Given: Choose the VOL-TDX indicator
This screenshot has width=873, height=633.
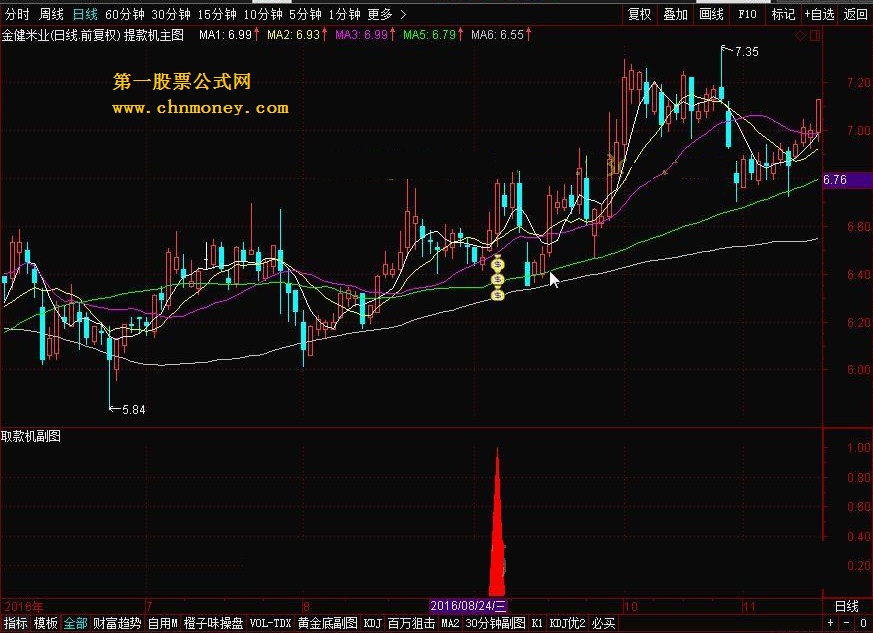Looking at the screenshot, I should [271, 624].
